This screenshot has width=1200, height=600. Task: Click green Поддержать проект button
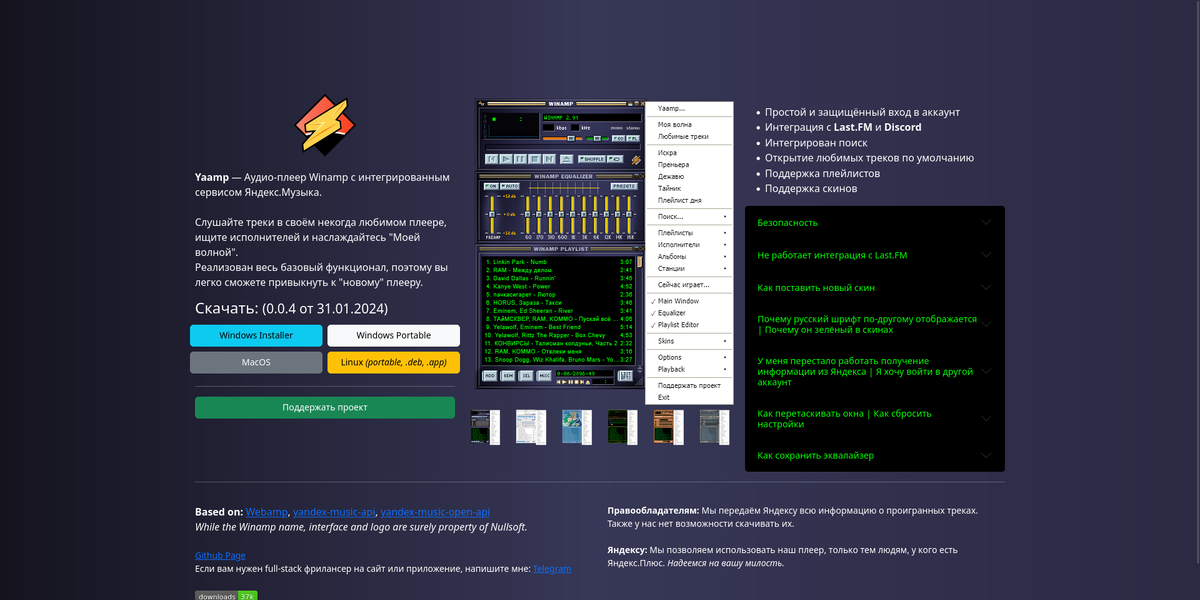pos(325,407)
